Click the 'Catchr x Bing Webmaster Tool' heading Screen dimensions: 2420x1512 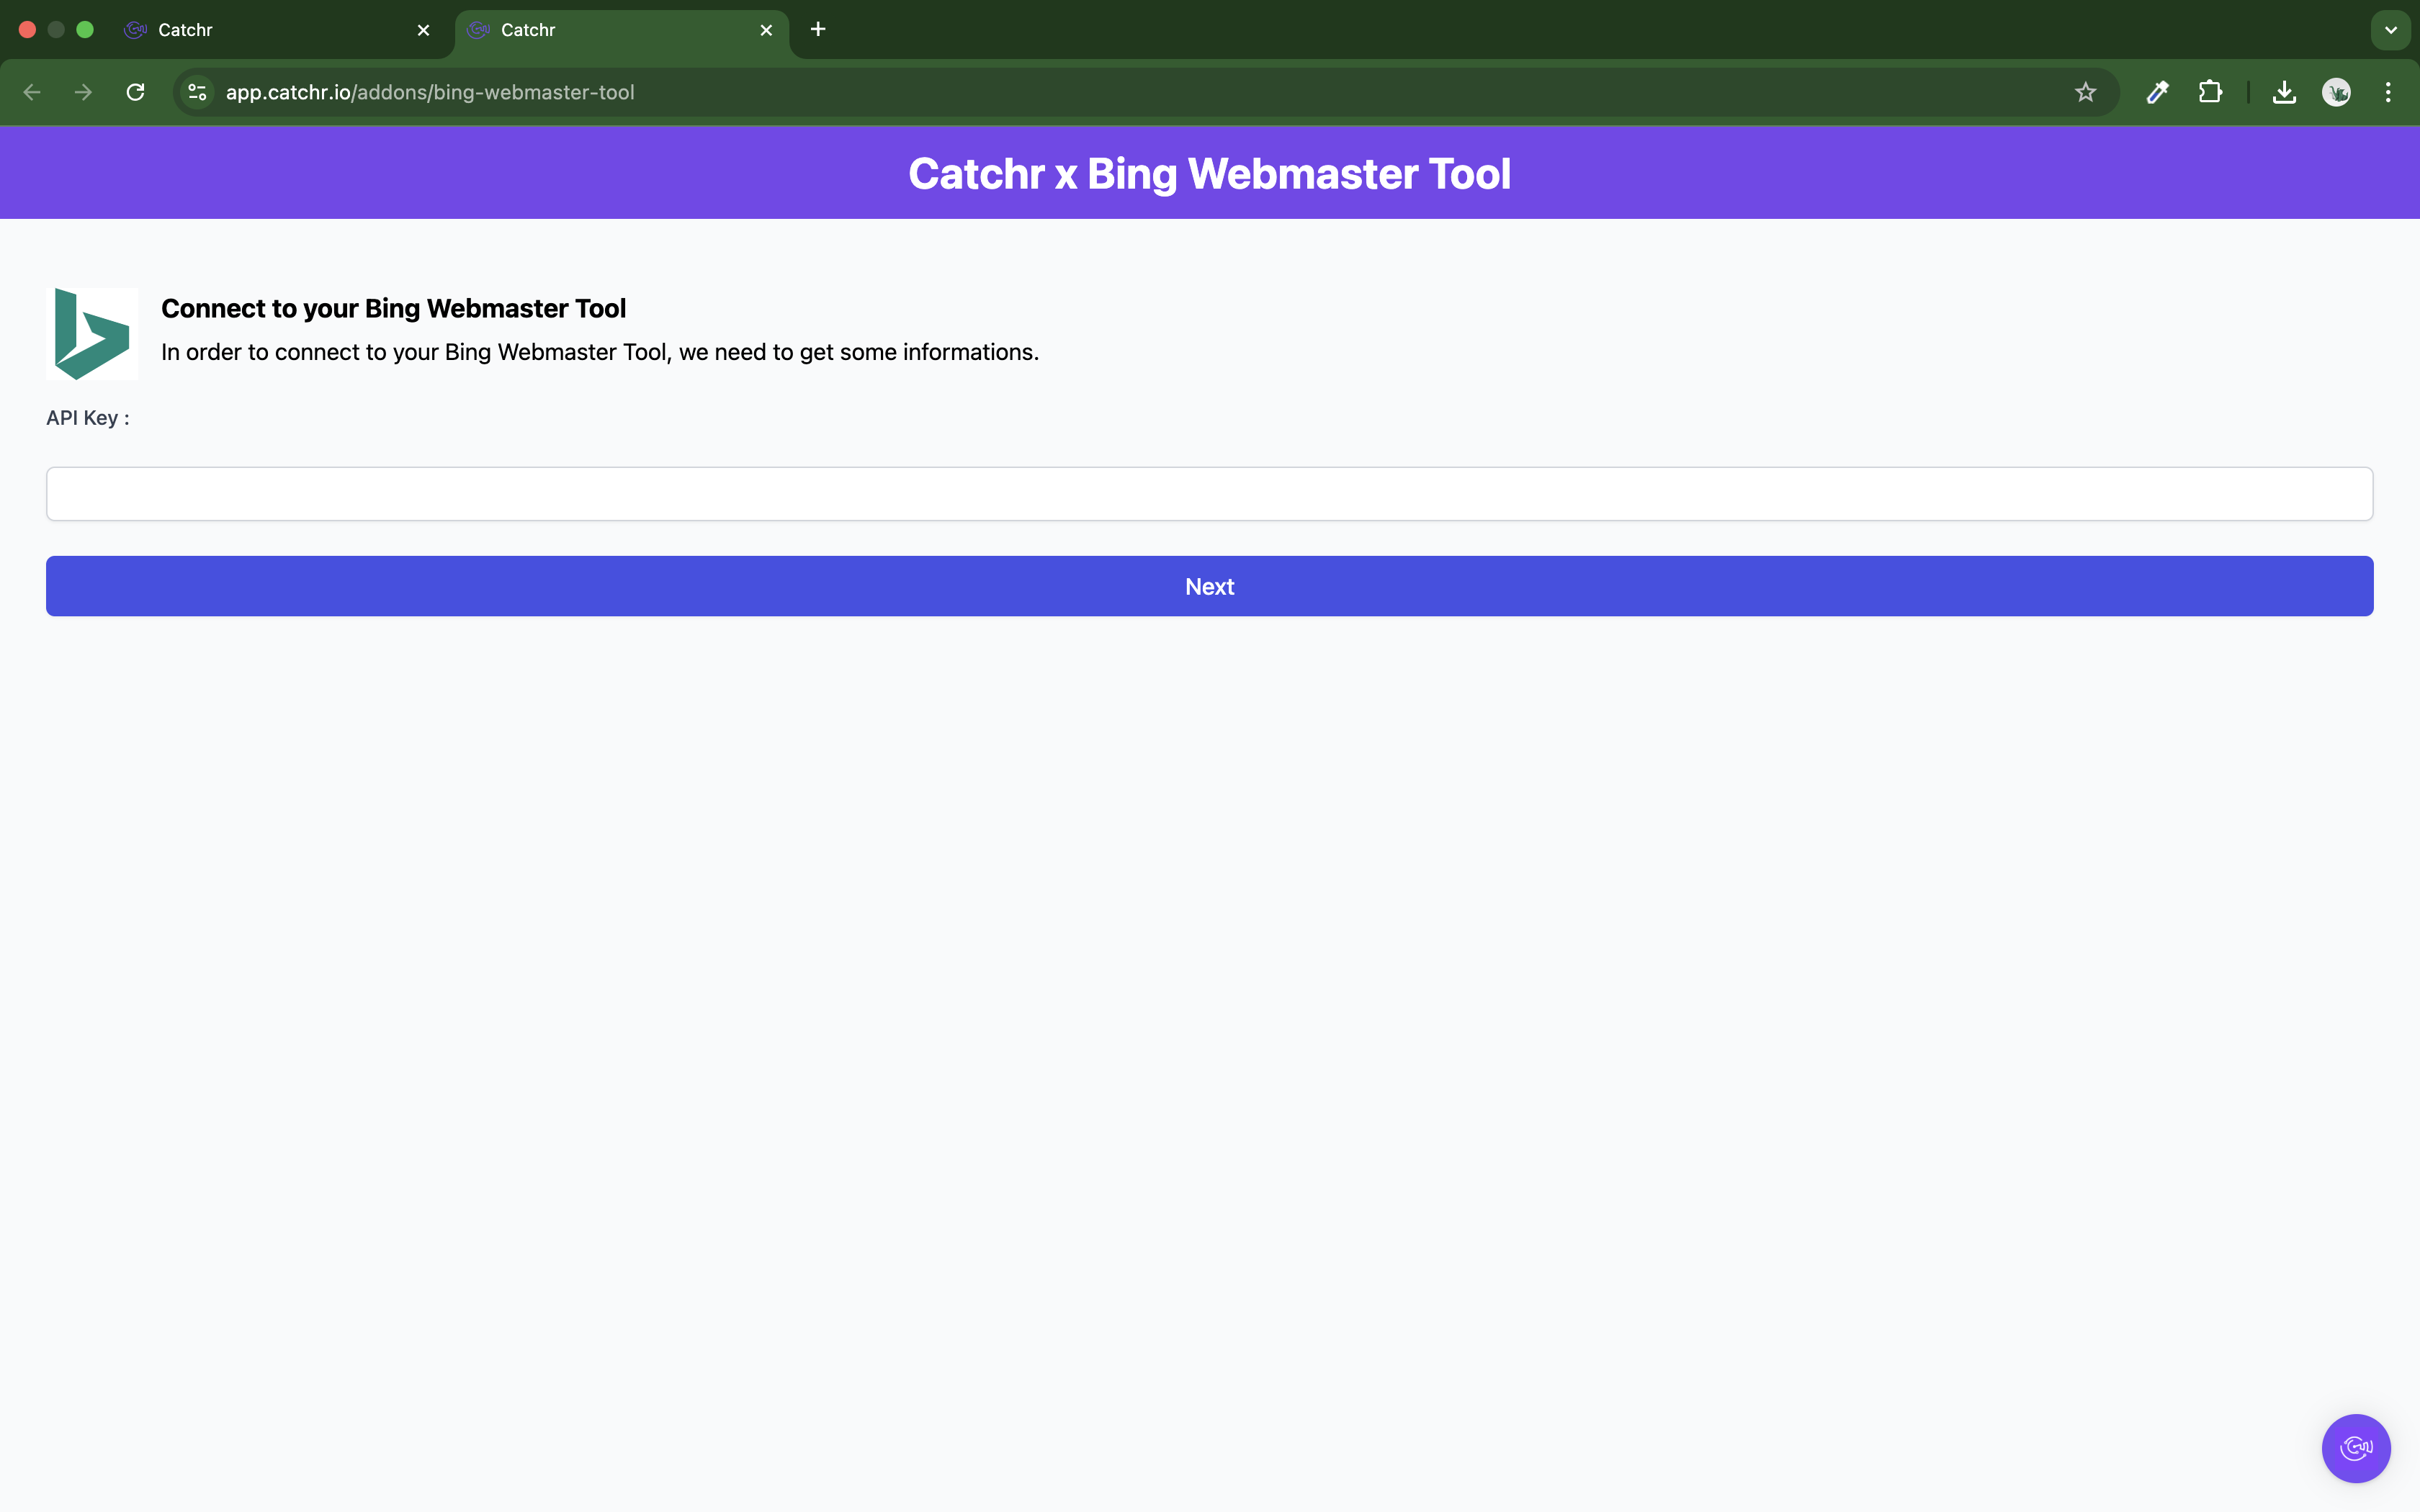[x=1209, y=174]
